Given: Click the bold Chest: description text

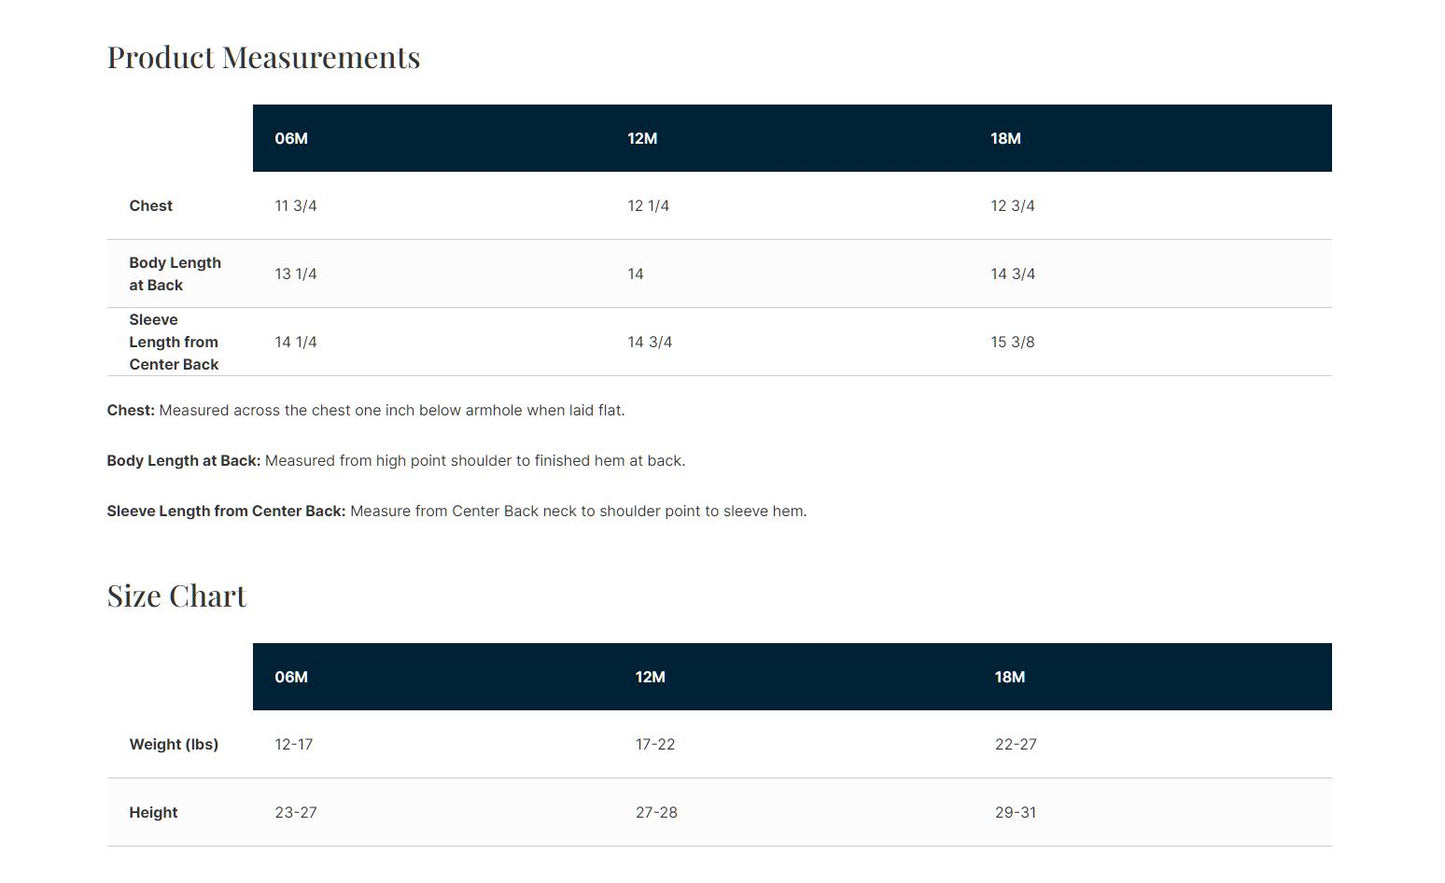Looking at the screenshot, I should [x=131, y=410].
